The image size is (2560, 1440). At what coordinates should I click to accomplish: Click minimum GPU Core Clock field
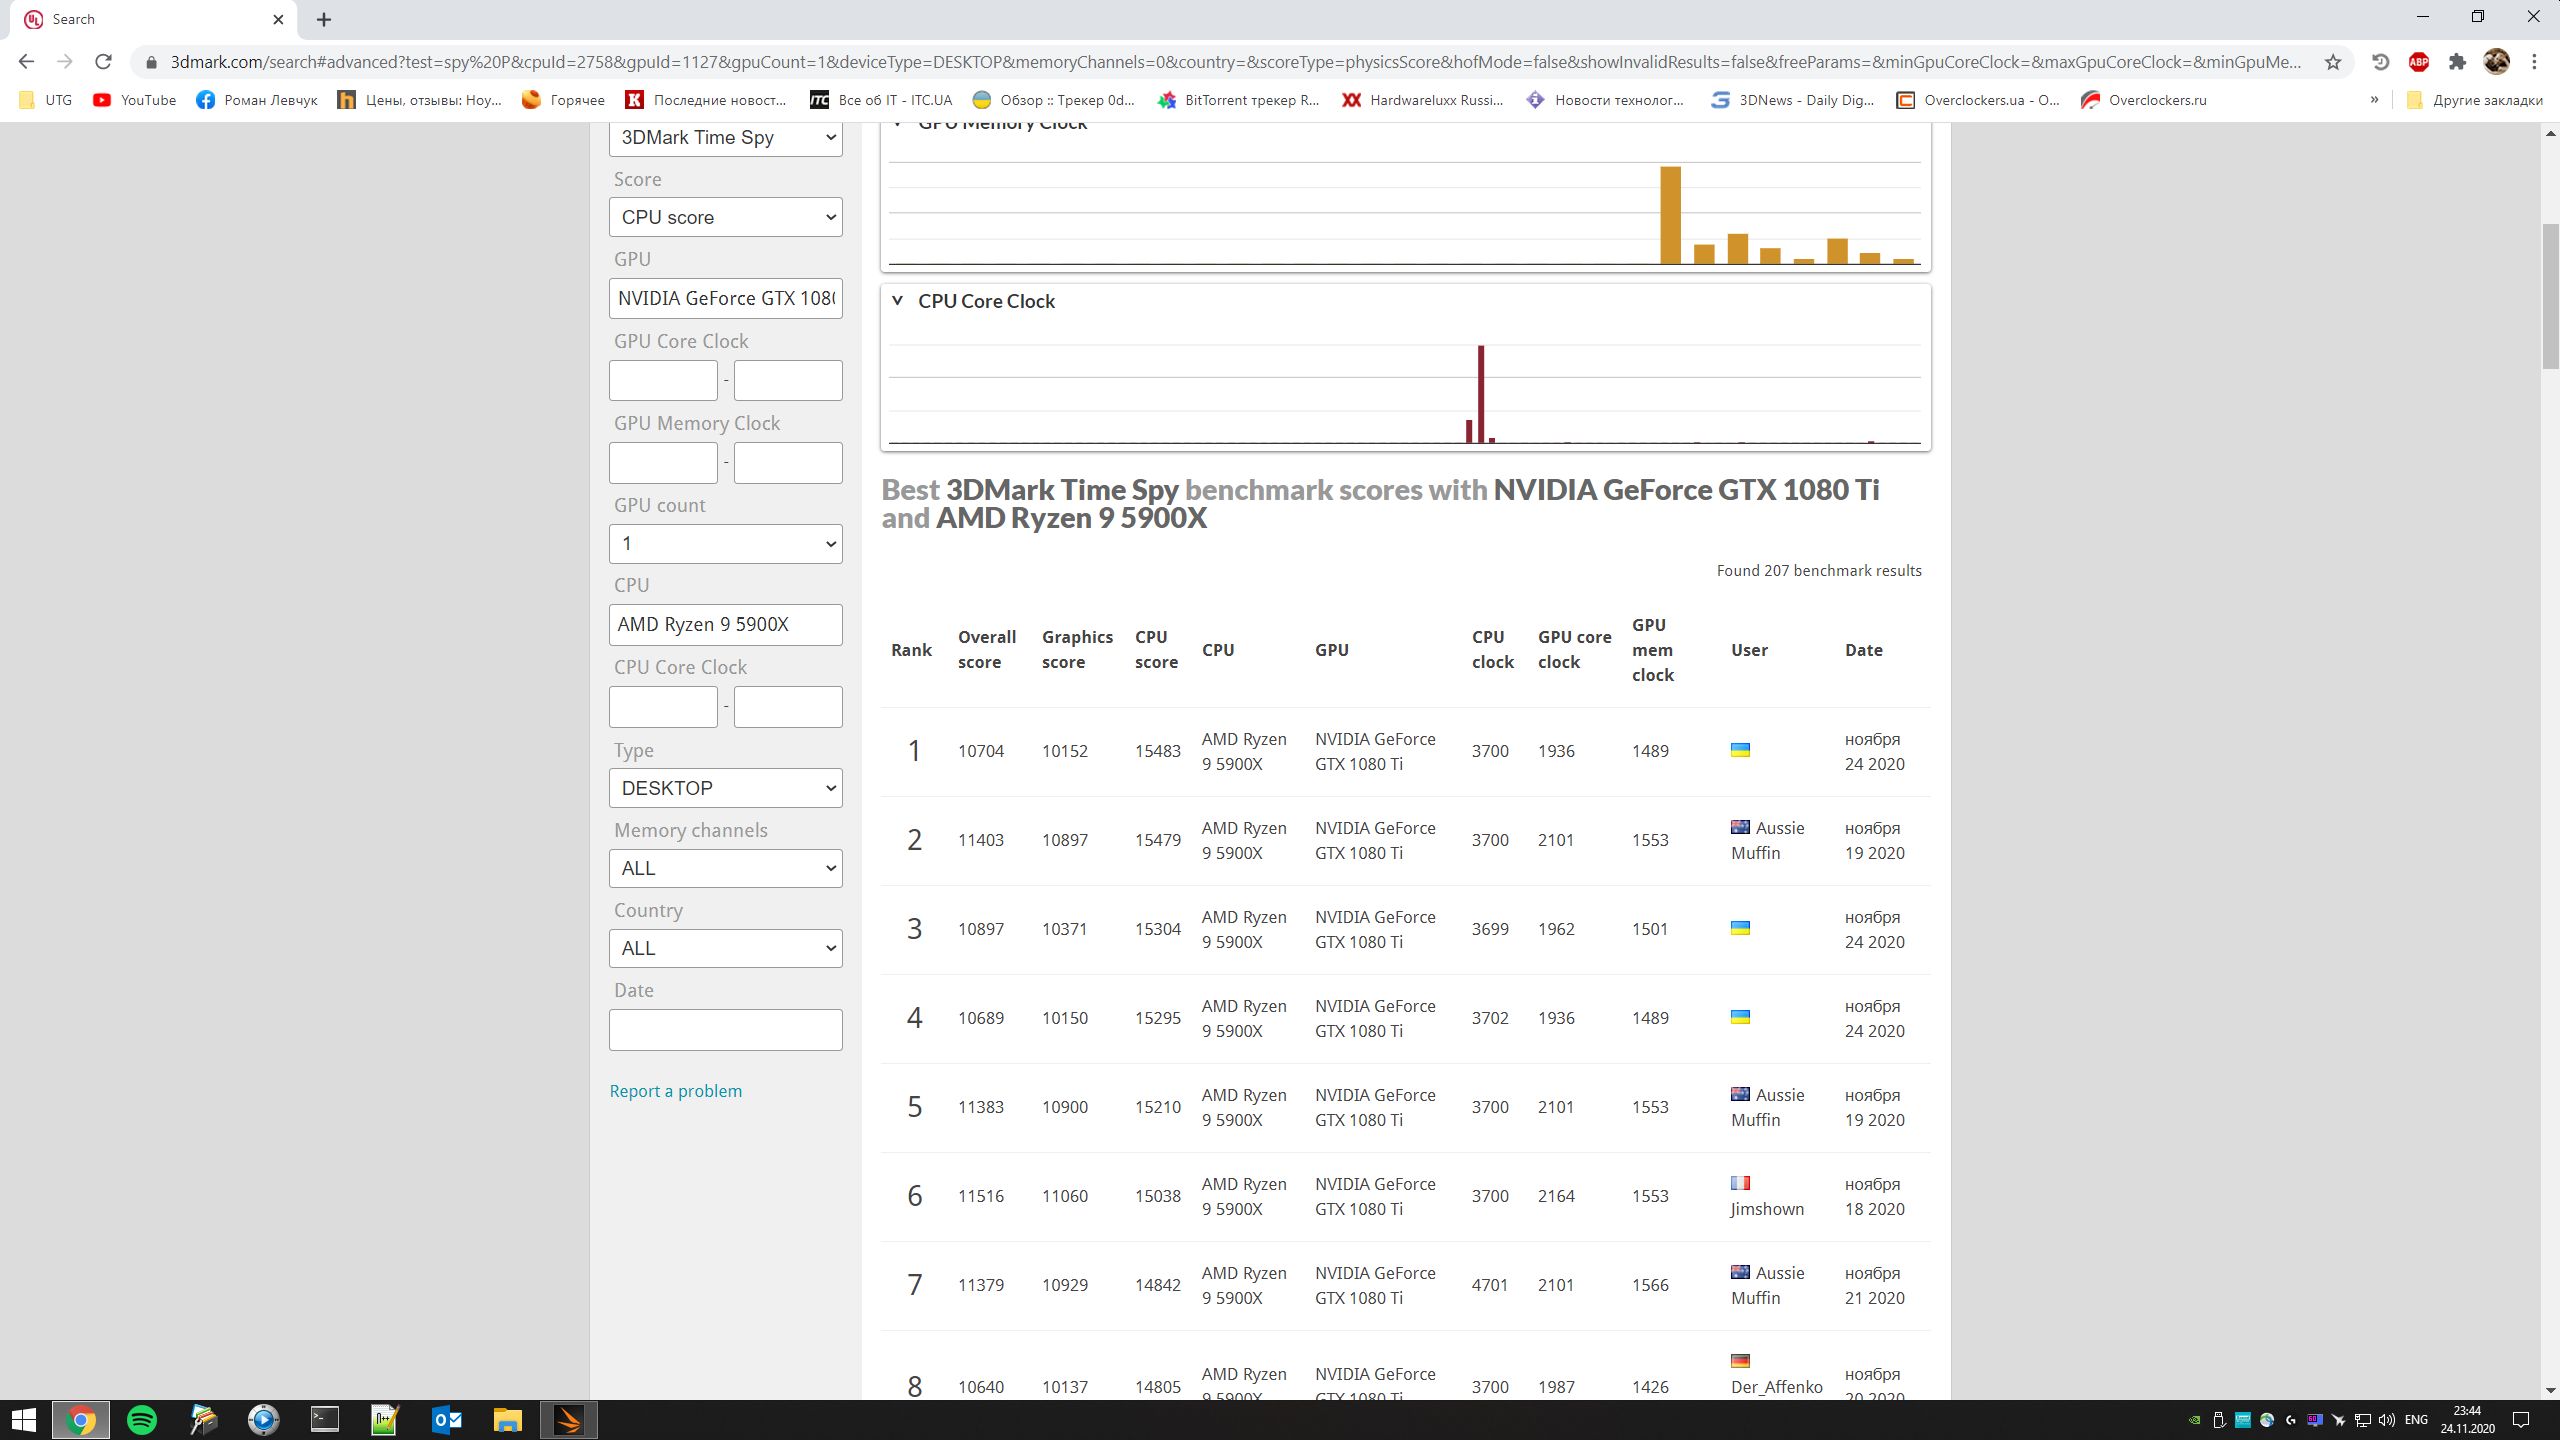point(663,380)
